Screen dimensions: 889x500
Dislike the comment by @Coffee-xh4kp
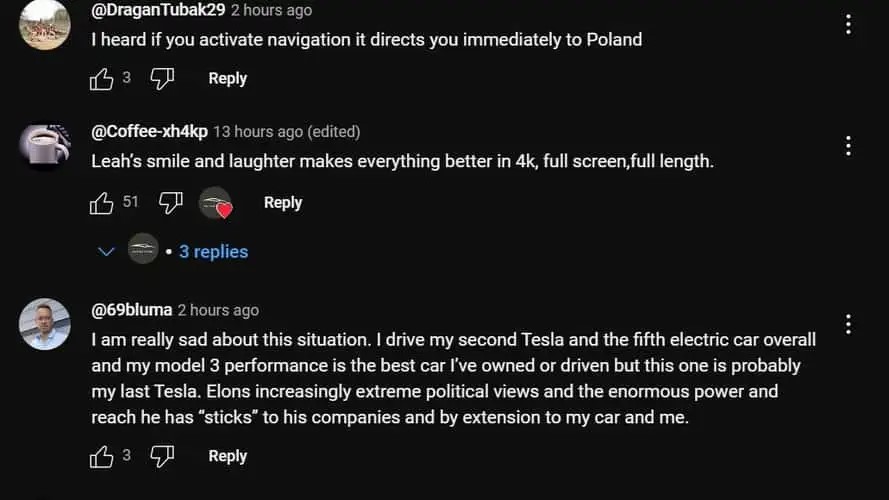tap(171, 203)
